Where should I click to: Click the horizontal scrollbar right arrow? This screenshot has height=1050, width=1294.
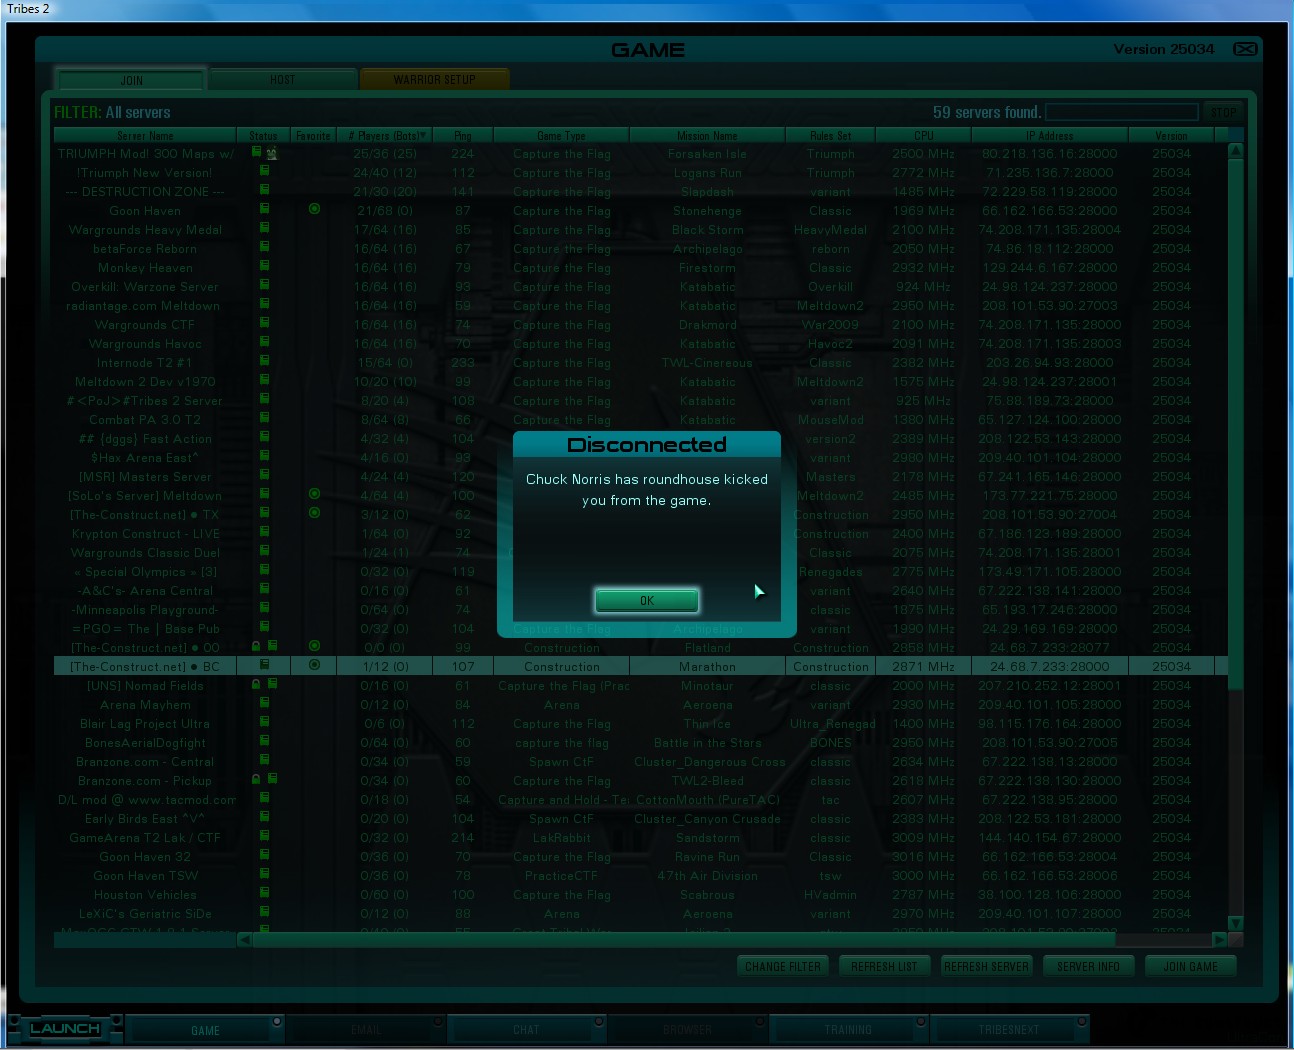point(1219,939)
